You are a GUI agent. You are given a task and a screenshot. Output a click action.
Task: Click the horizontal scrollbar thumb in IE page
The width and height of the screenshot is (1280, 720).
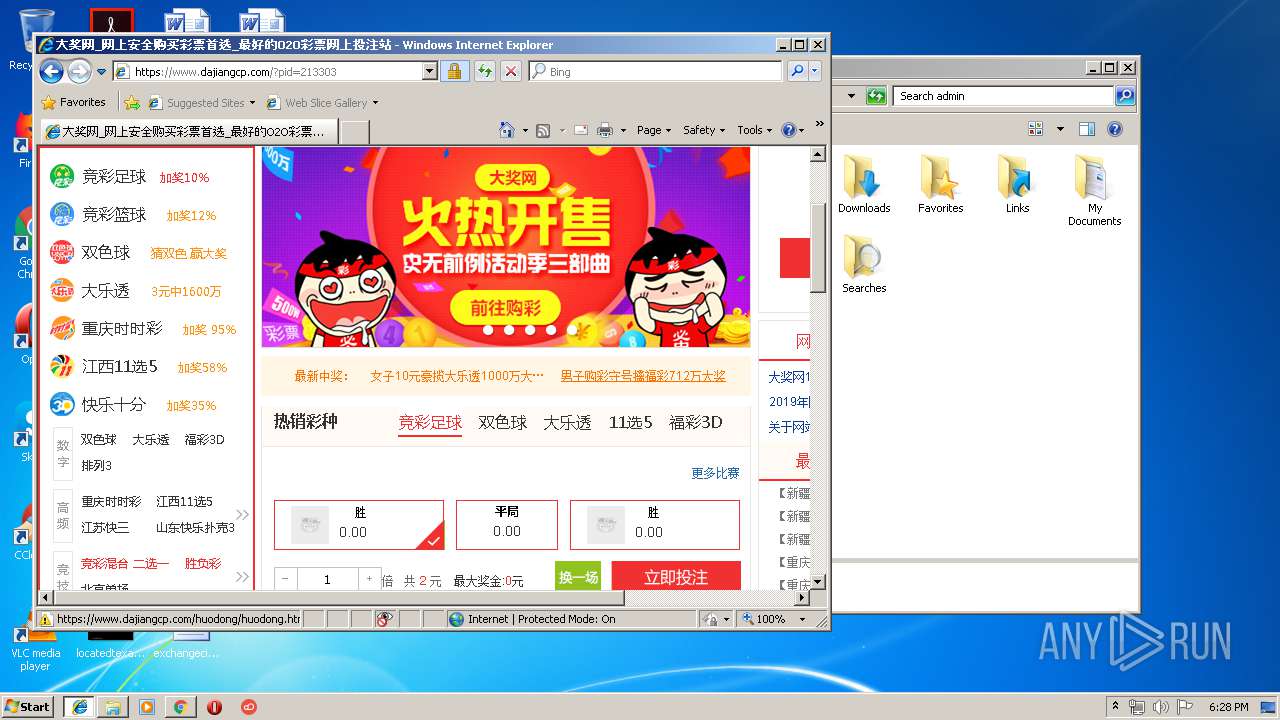coord(338,598)
